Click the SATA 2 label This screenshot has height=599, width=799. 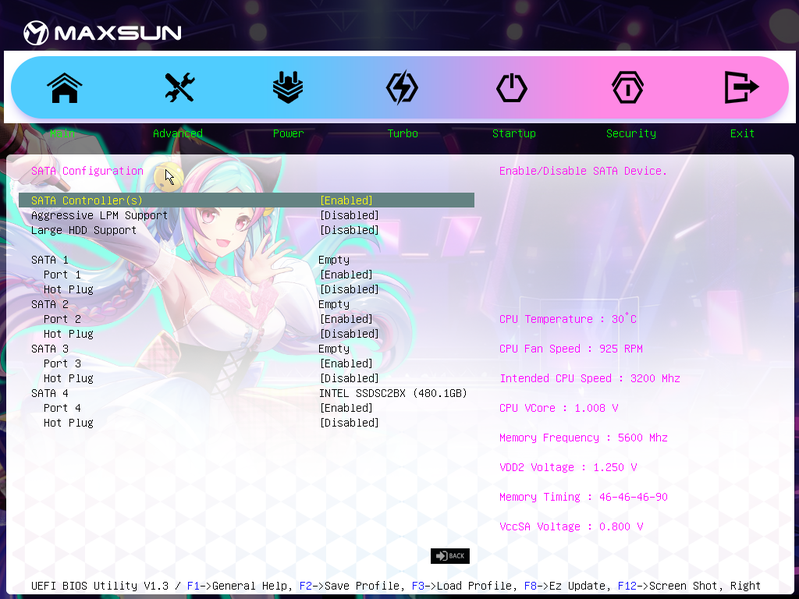pyautogui.click(x=49, y=304)
